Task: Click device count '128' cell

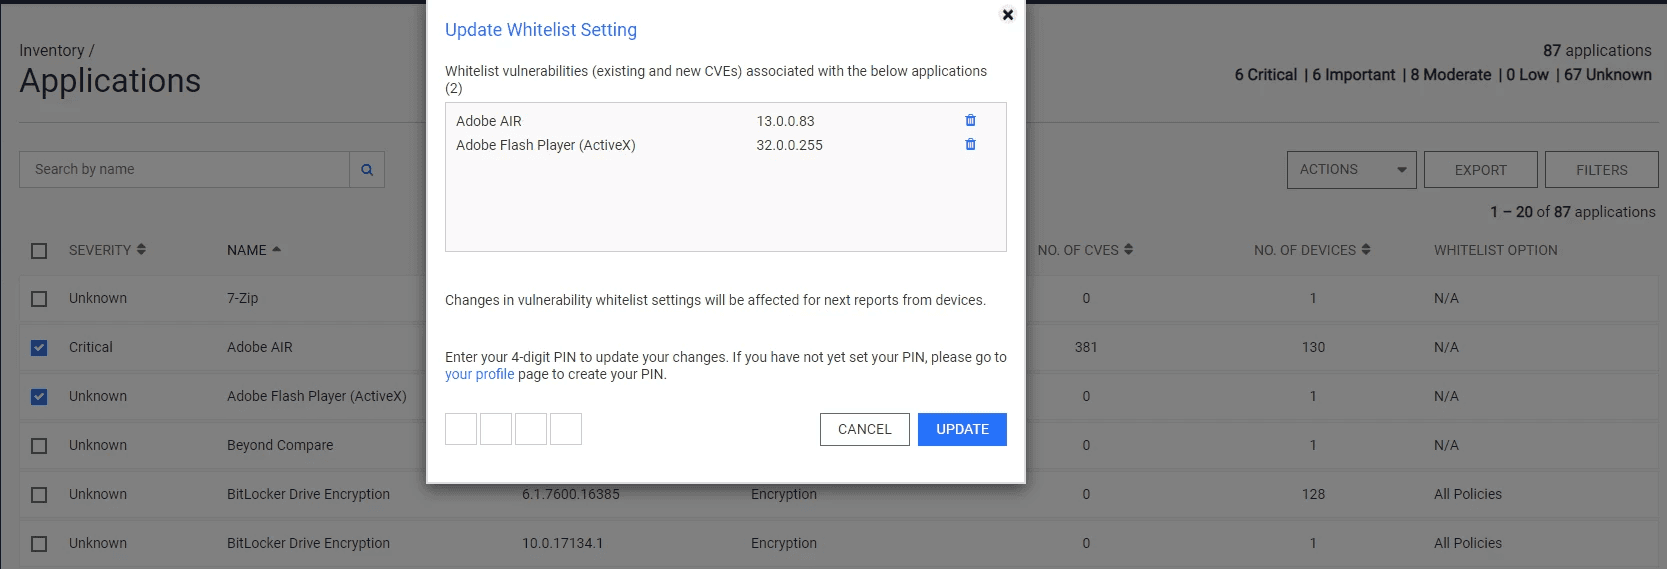Action: click(1313, 494)
